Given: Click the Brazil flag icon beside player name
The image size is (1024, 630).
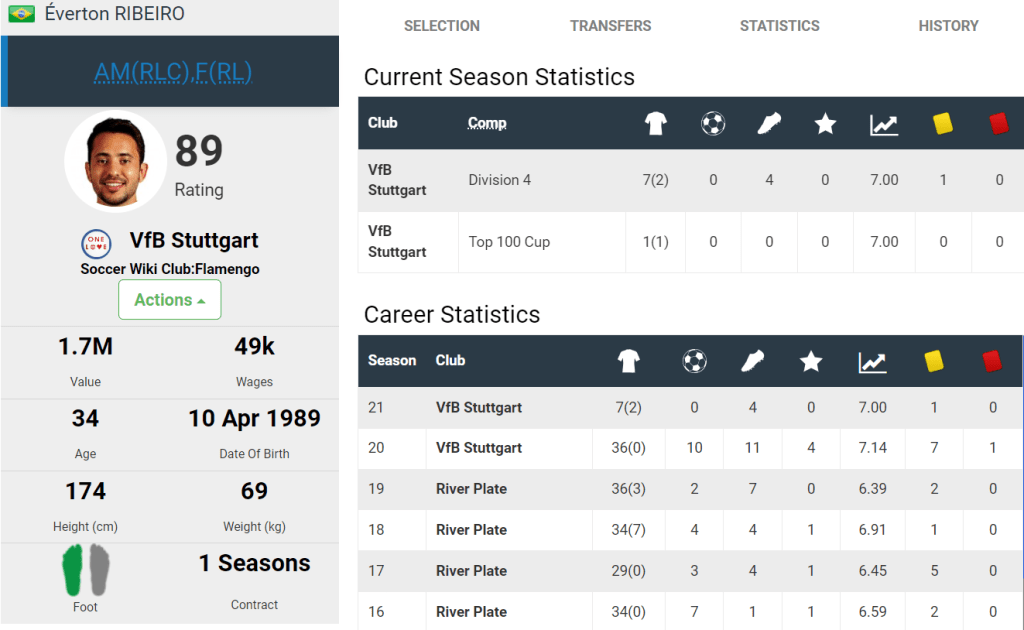Looking at the screenshot, I should 21,15.
